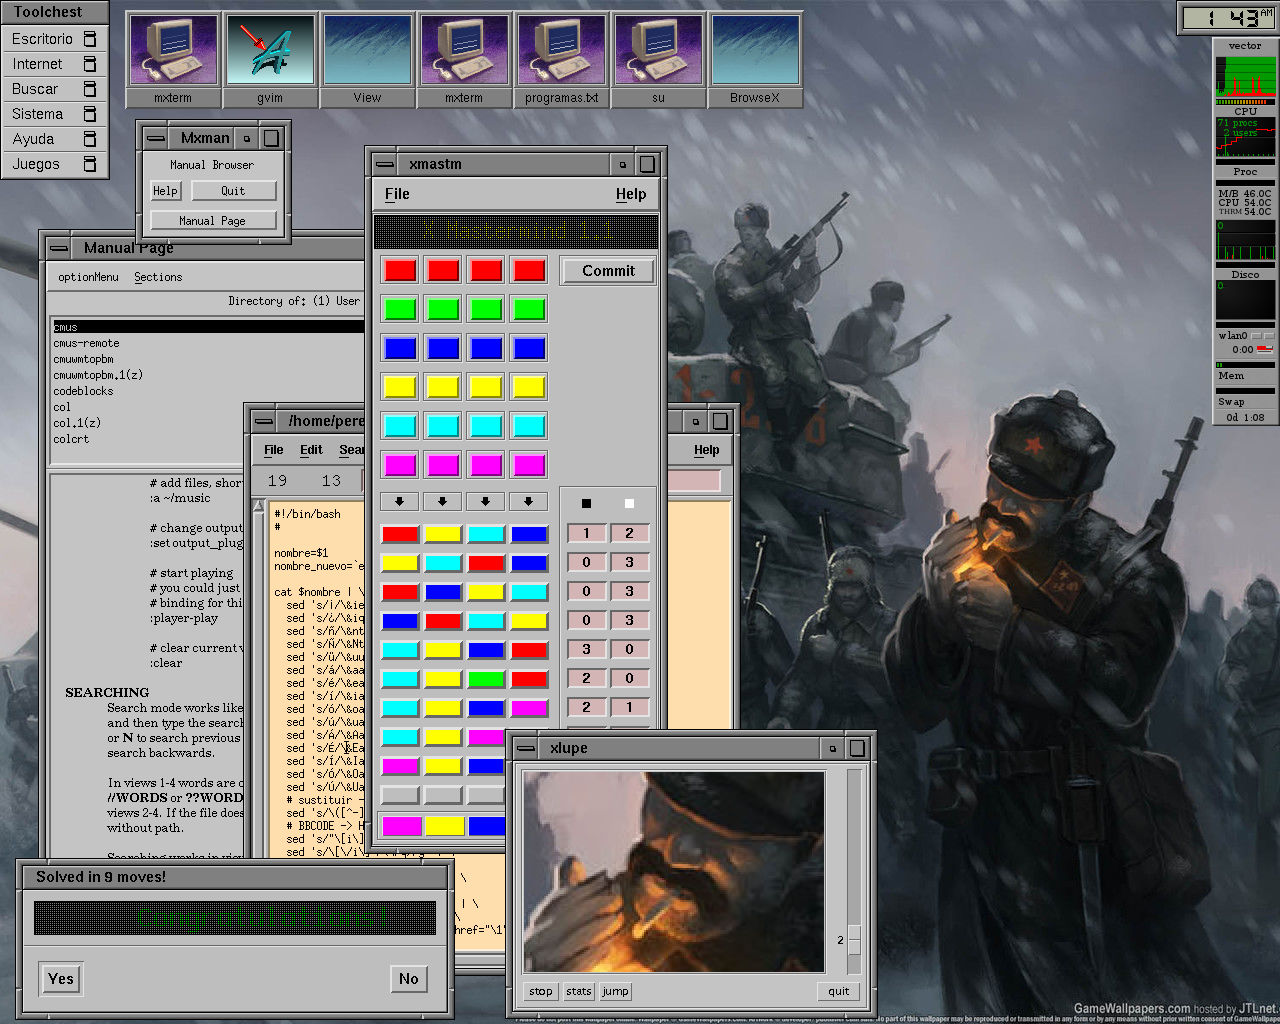Pick the leftmost red palette button in xmastm
The image size is (1280, 1024).
point(400,270)
